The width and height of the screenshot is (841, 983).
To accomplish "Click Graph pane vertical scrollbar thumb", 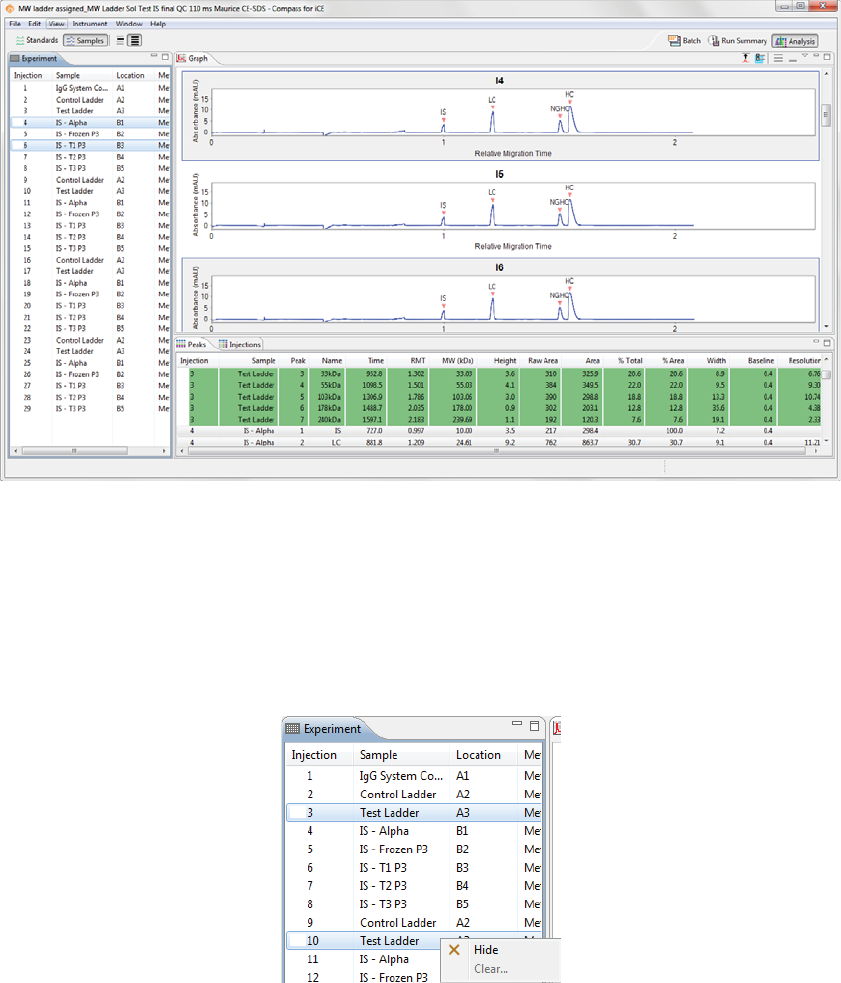I will (x=827, y=114).
